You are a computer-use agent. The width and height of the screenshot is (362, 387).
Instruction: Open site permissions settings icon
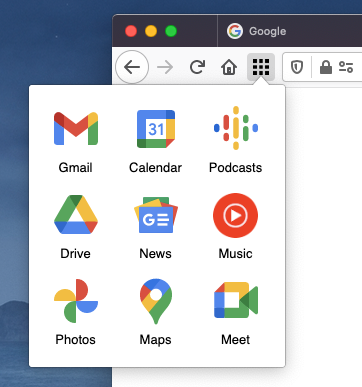pyautogui.click(x=346, y=67)
